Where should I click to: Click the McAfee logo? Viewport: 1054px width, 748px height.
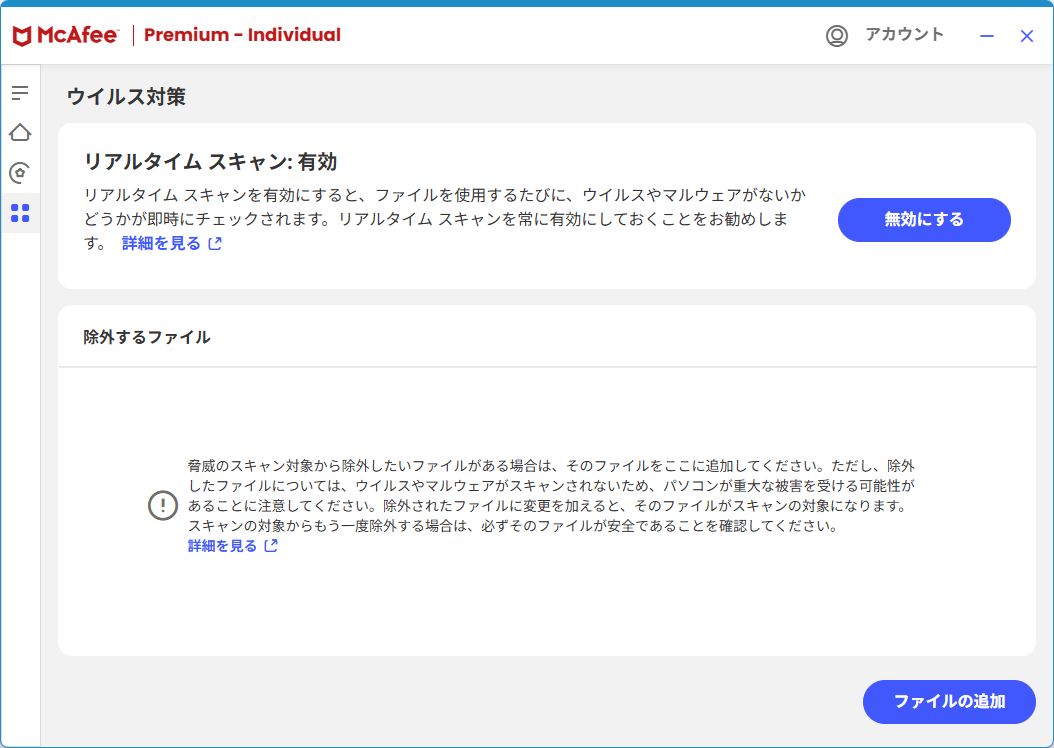(x=66, y=35)
